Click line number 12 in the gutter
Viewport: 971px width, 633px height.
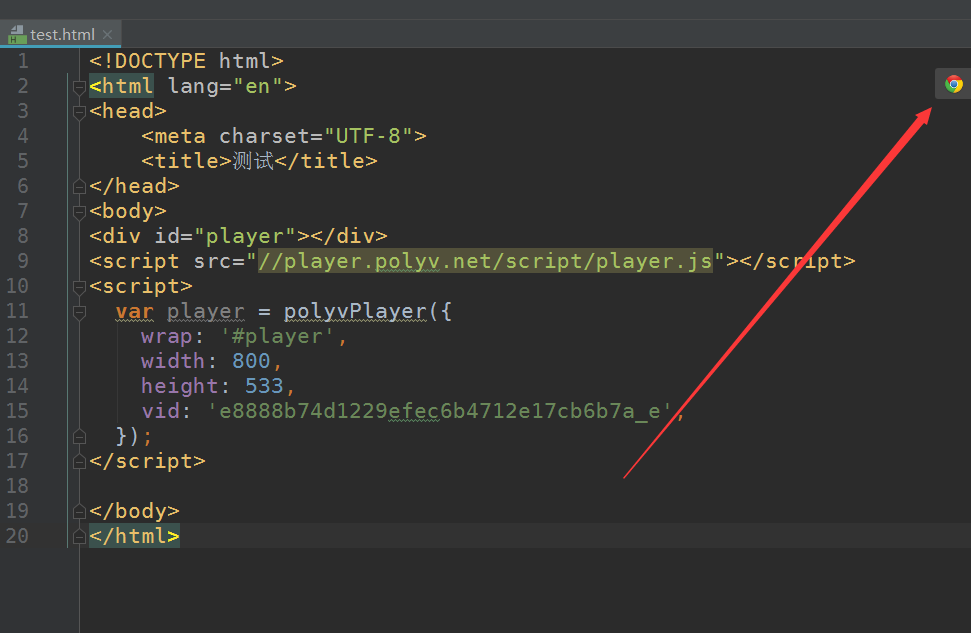point(17,336)
